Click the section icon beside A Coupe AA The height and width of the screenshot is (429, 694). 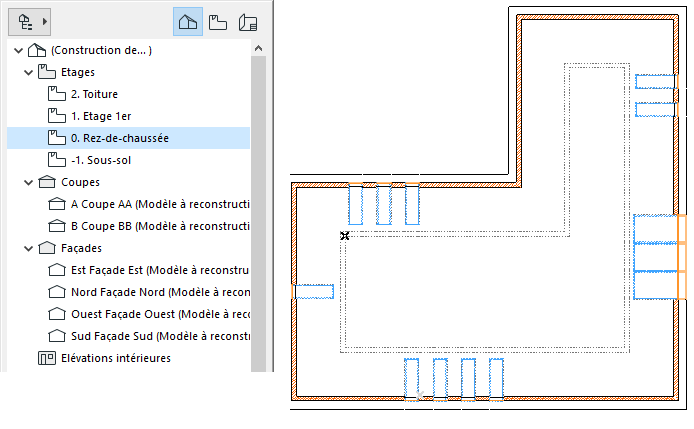57,204
